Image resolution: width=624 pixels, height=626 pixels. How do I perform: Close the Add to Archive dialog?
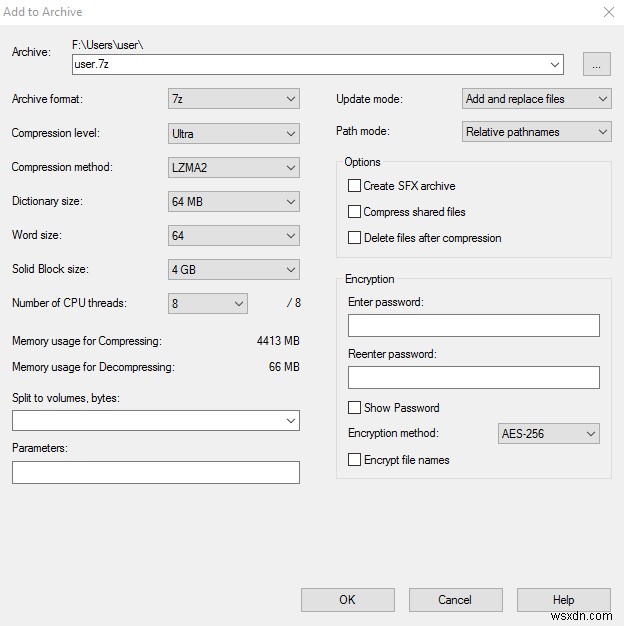609,12
